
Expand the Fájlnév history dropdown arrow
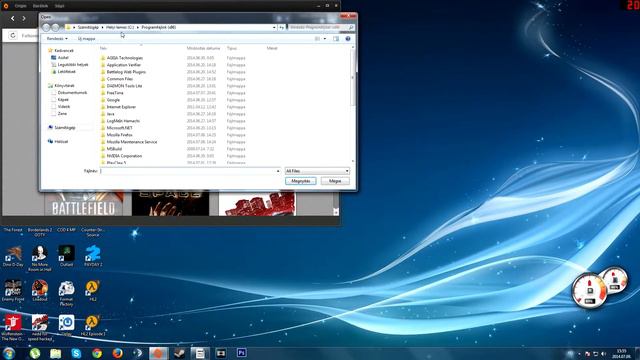278,171
